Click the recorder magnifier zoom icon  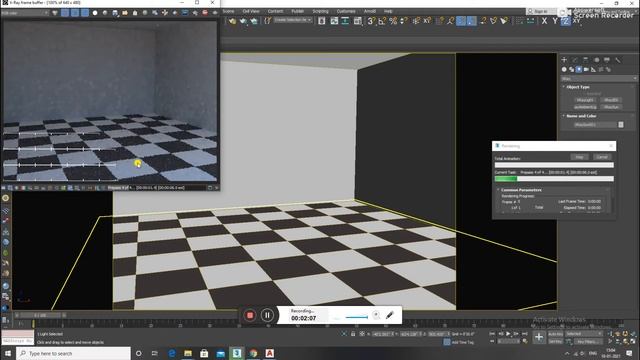pyautogui.click(x=376, y=315)
